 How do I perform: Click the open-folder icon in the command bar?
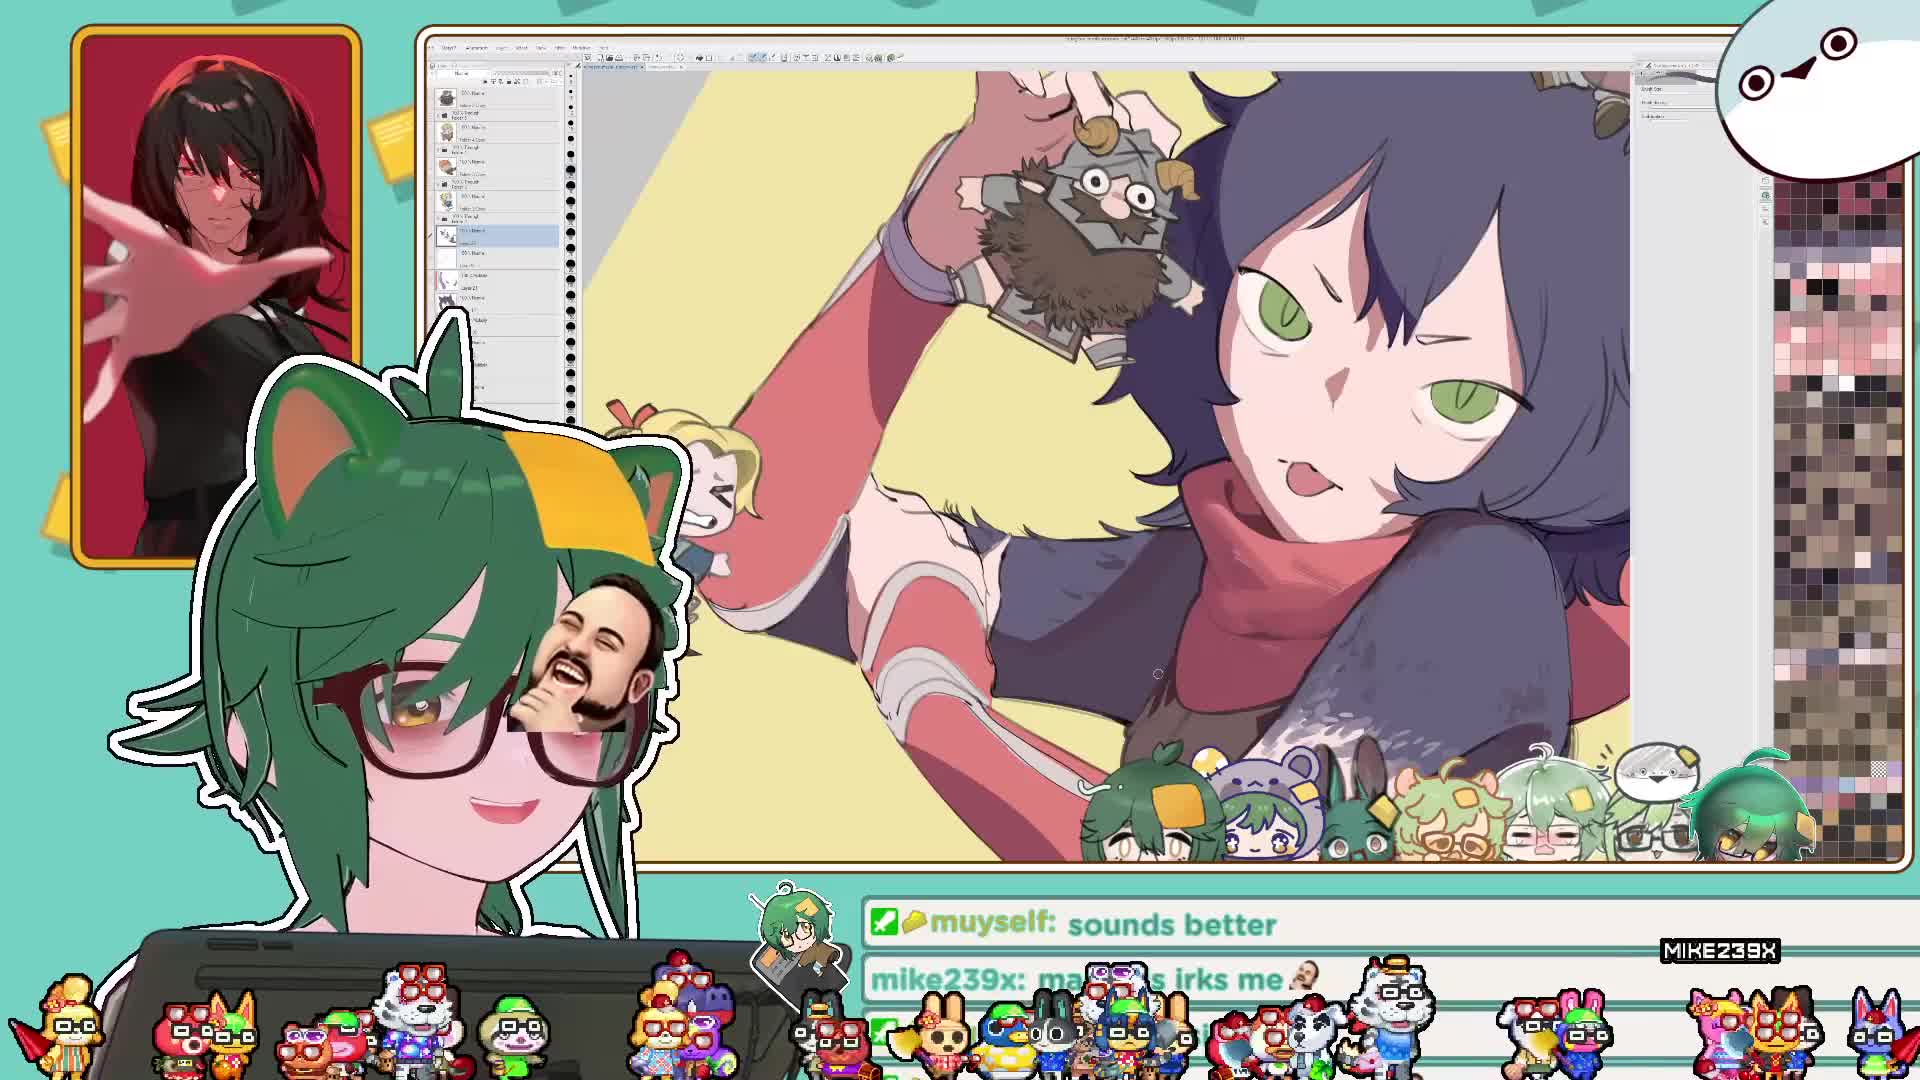pyautogui.click(x=610, y=58)
